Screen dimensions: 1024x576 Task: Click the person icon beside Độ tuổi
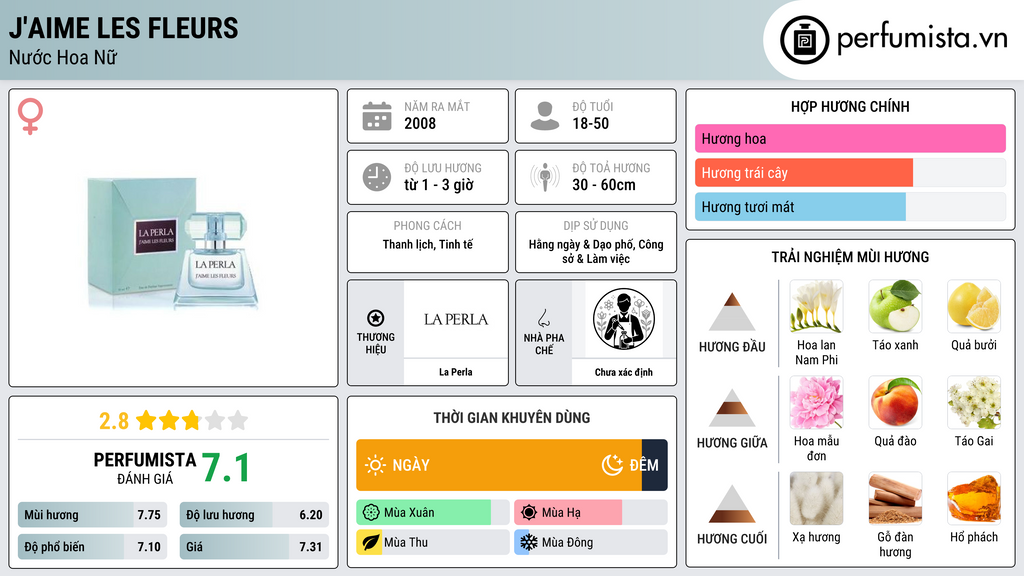pos(545,116)
